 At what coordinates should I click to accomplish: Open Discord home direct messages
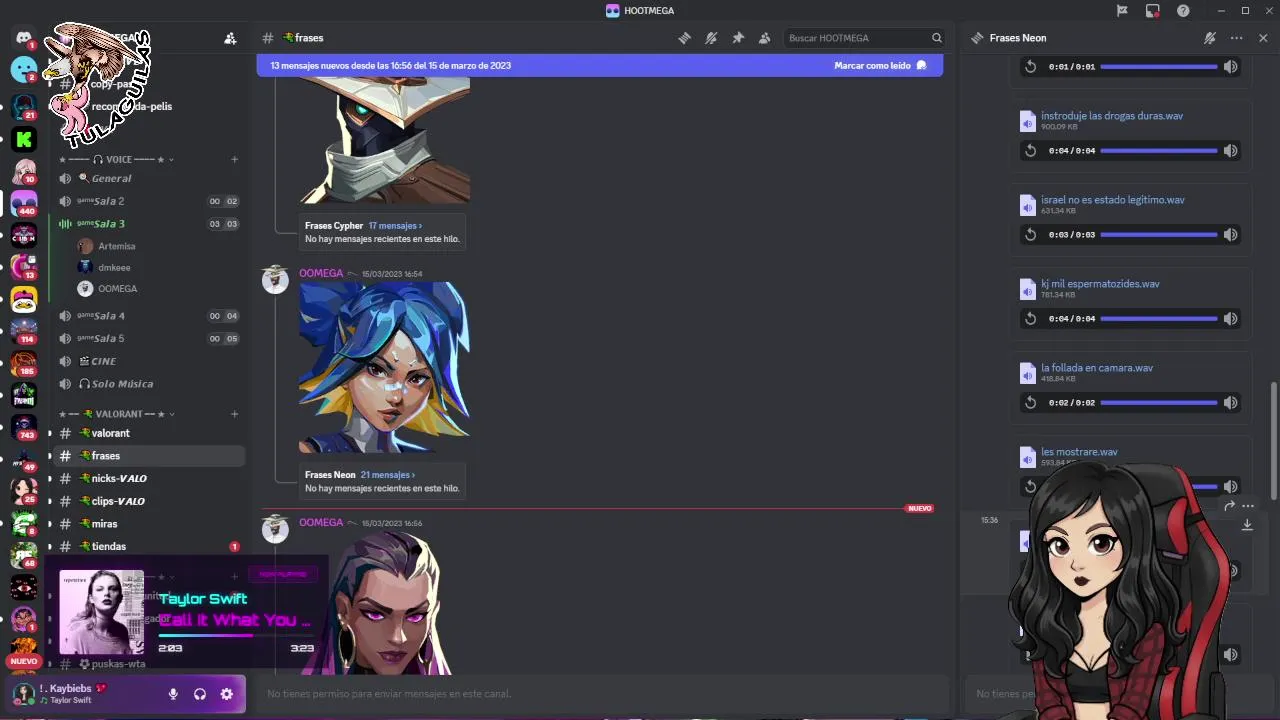(24, 37)
